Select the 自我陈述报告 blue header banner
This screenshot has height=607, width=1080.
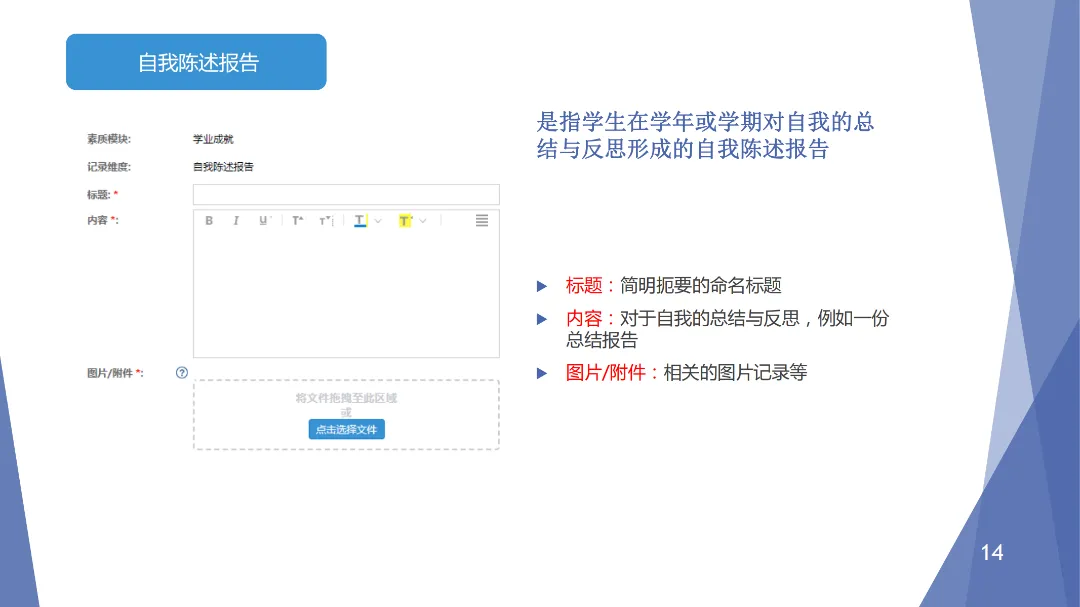pyautogui.click(x=196, y=62)
